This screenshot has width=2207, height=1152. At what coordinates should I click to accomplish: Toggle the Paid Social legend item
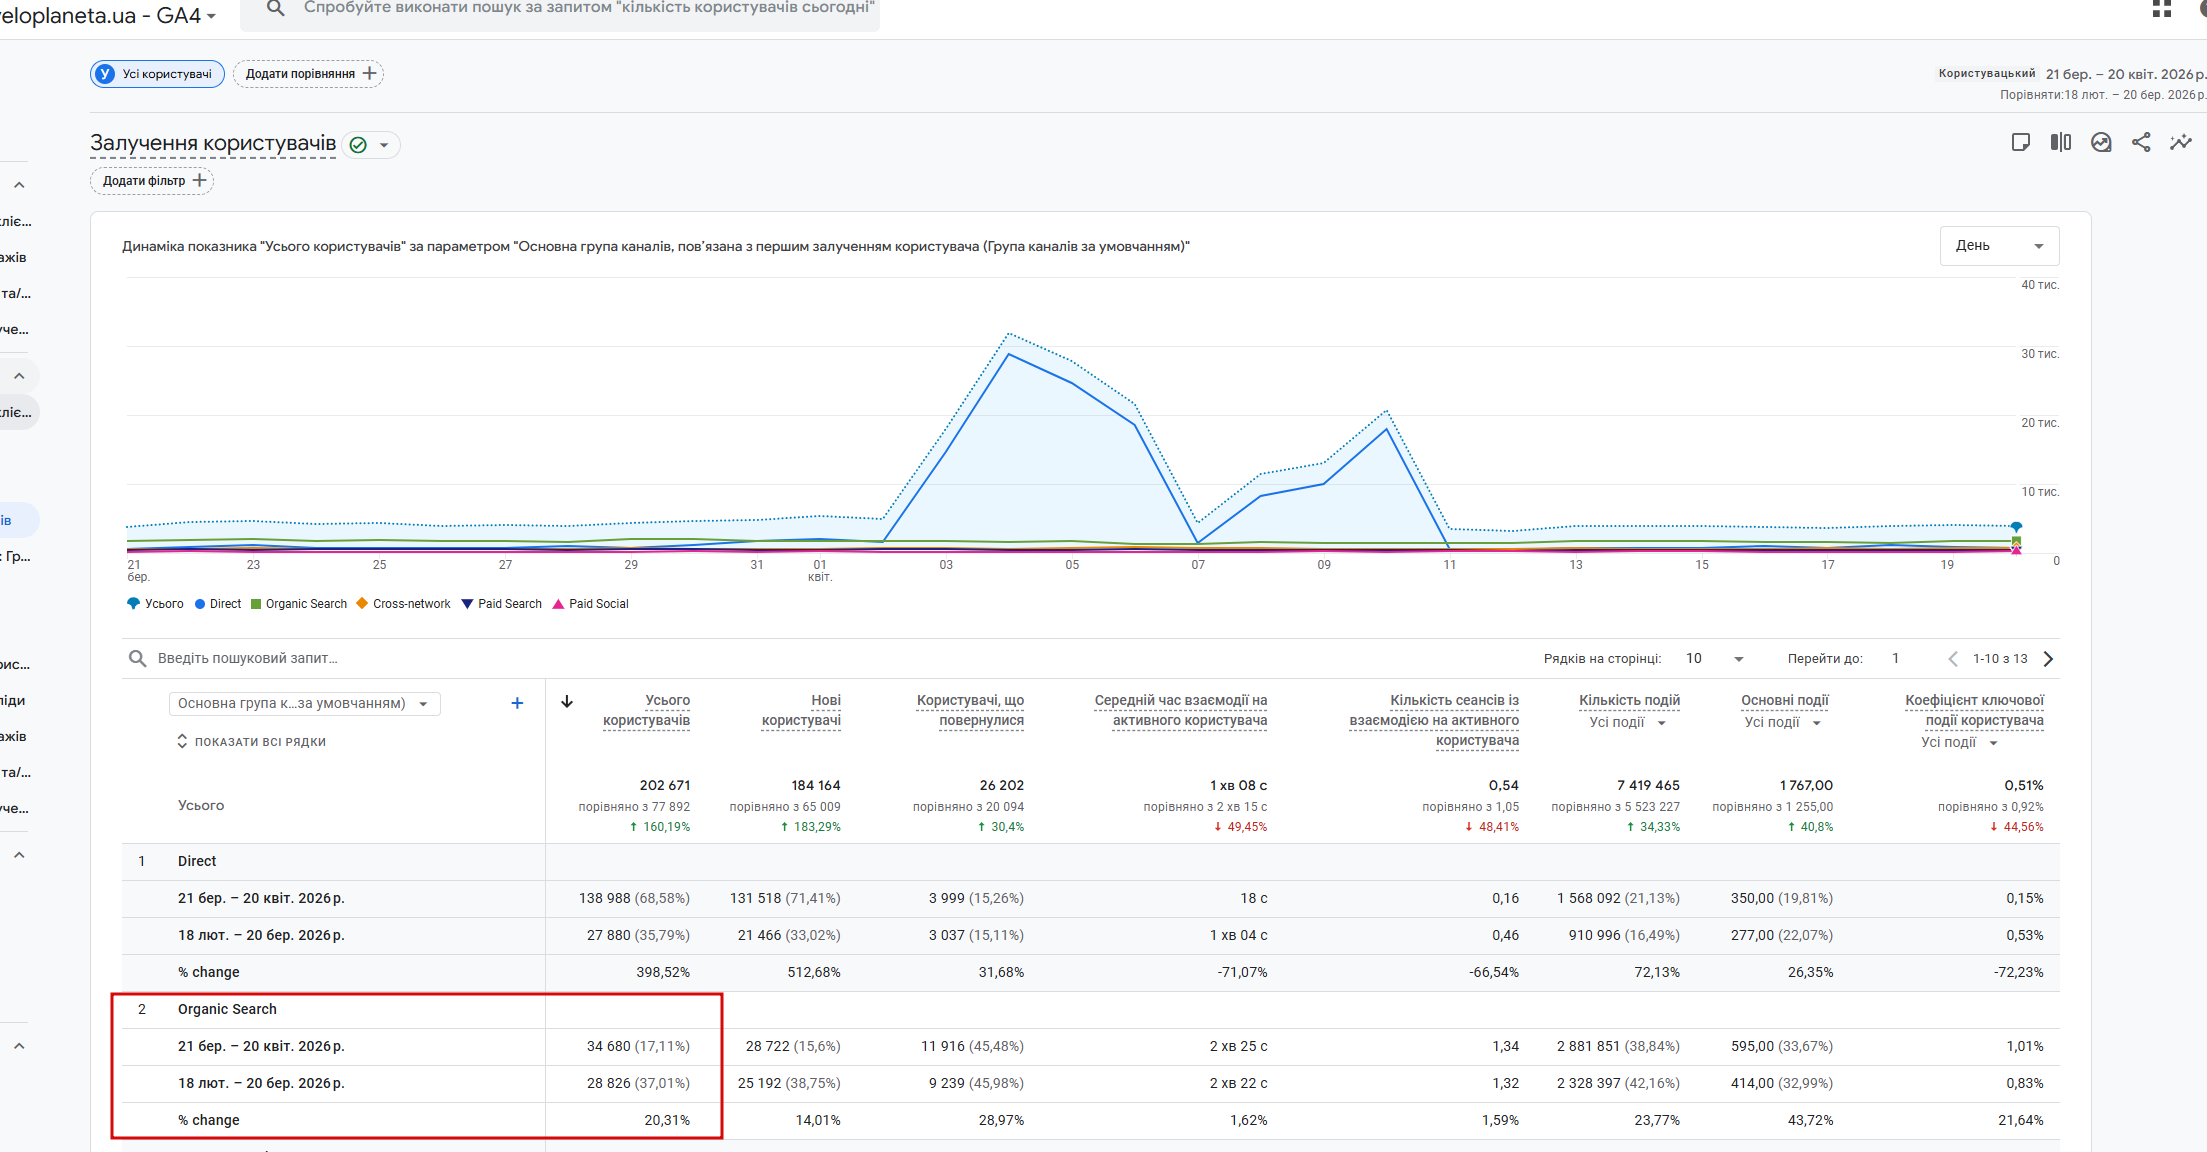591,604
